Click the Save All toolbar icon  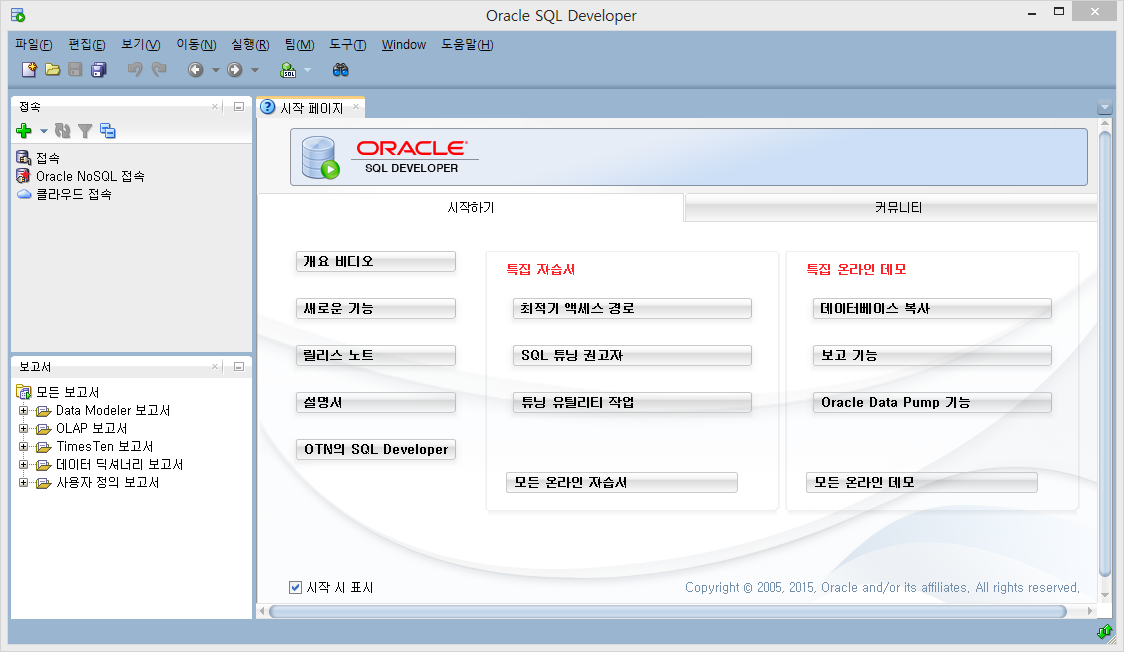click(x=99, y=69)
